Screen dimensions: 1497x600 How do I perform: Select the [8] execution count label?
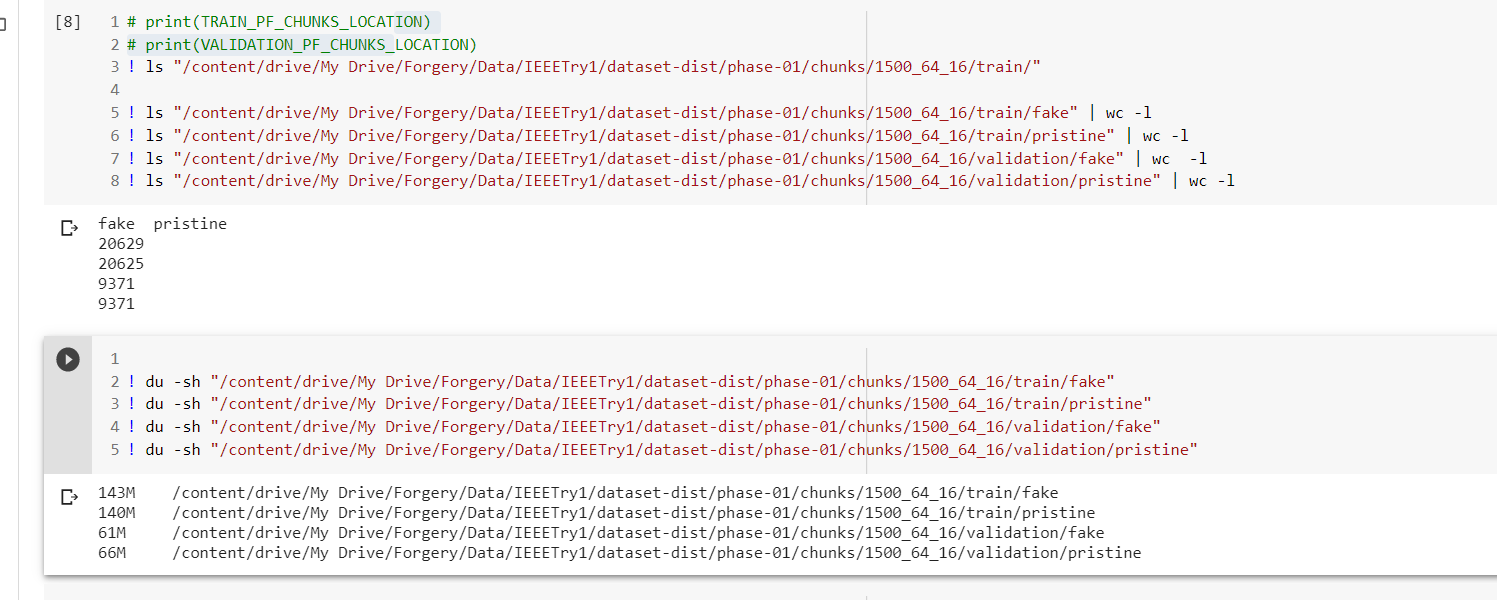click(68, 21)
